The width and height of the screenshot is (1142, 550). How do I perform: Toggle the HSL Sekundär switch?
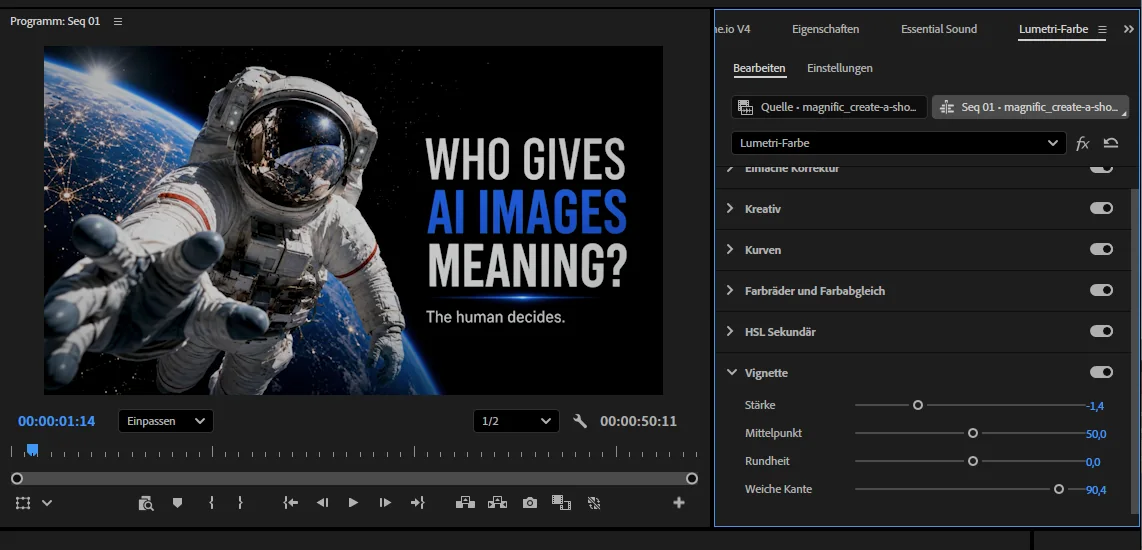pyautogui.click(x=1101, y=331)
